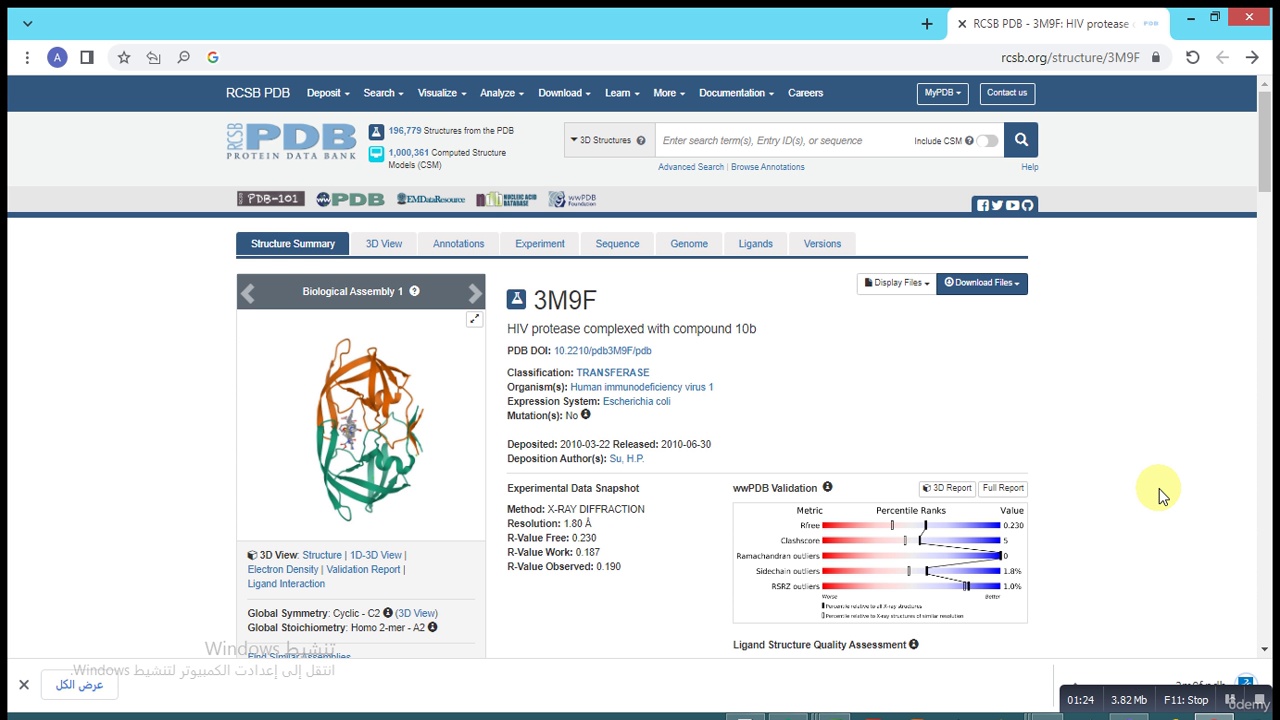1280x720 pixels.
Task: Open the Search dropdown in navbar
Action: click(x=383, y=93)
